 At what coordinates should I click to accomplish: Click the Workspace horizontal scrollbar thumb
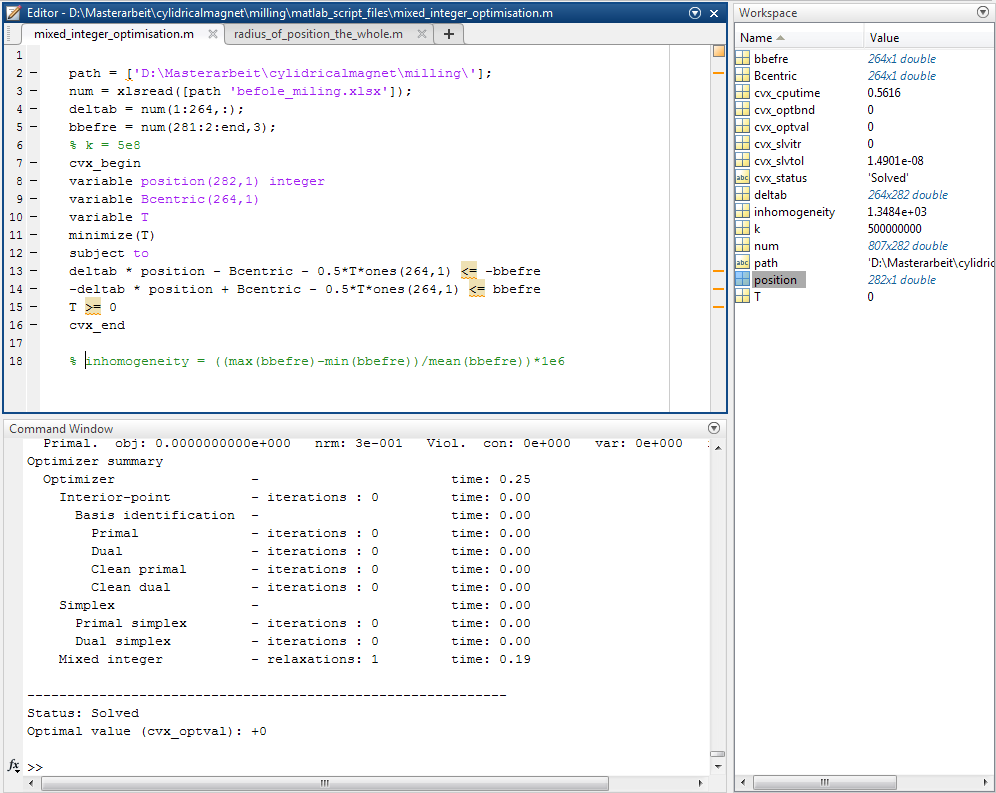click(824, 782)
